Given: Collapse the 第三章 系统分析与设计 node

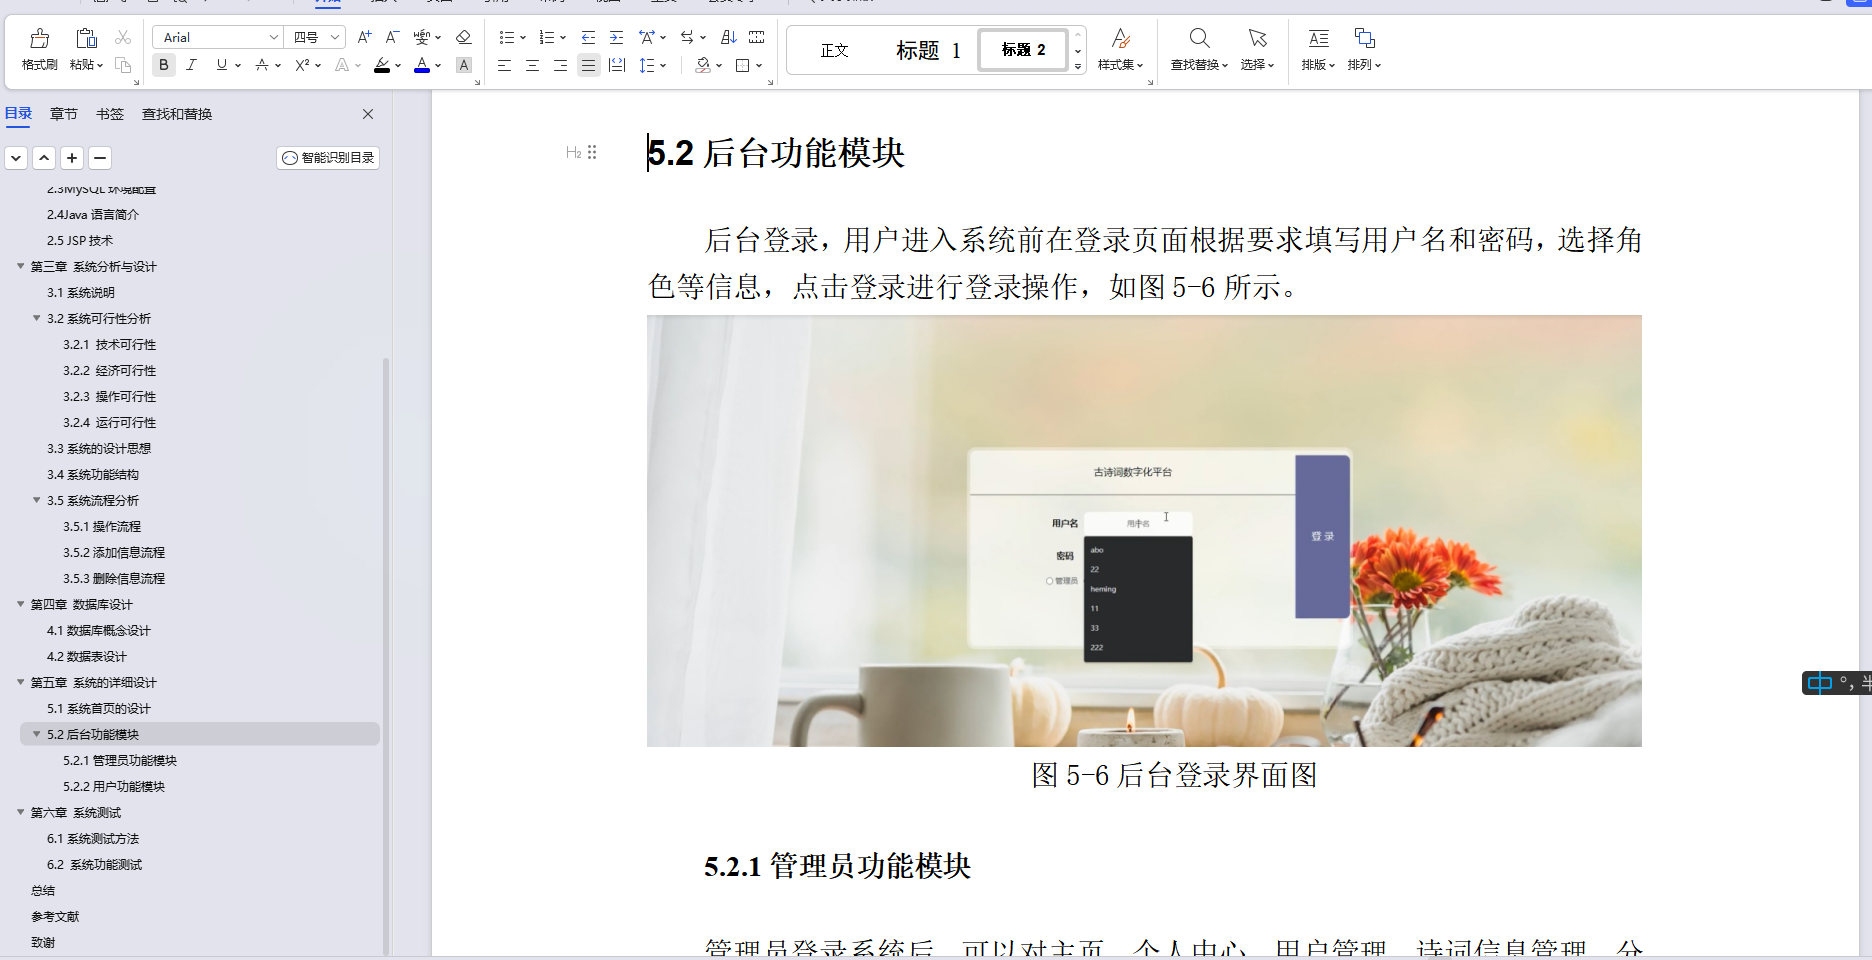Looking at the screenshot, I should tap(20, 266).
